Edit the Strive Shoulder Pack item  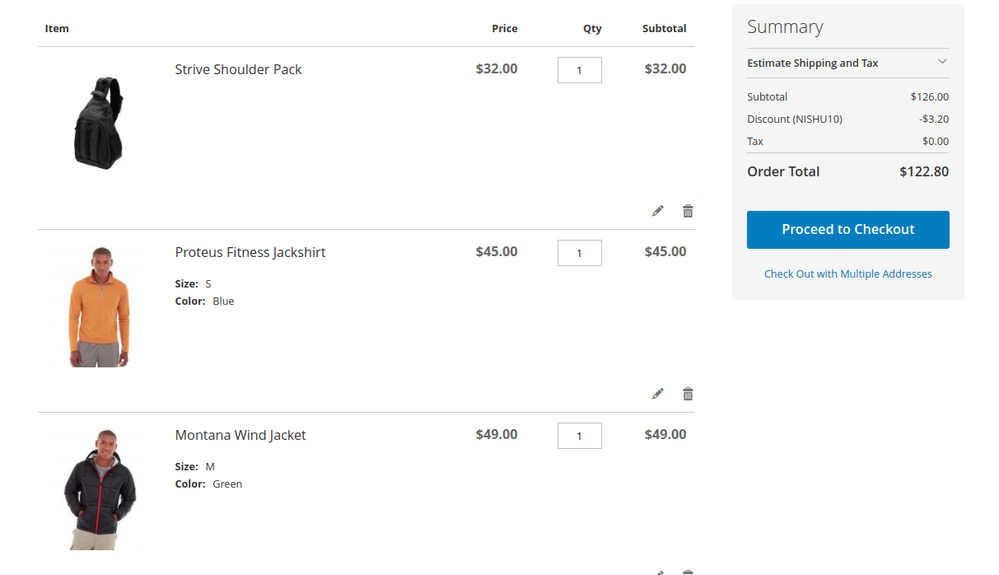[x=657, y=211]
